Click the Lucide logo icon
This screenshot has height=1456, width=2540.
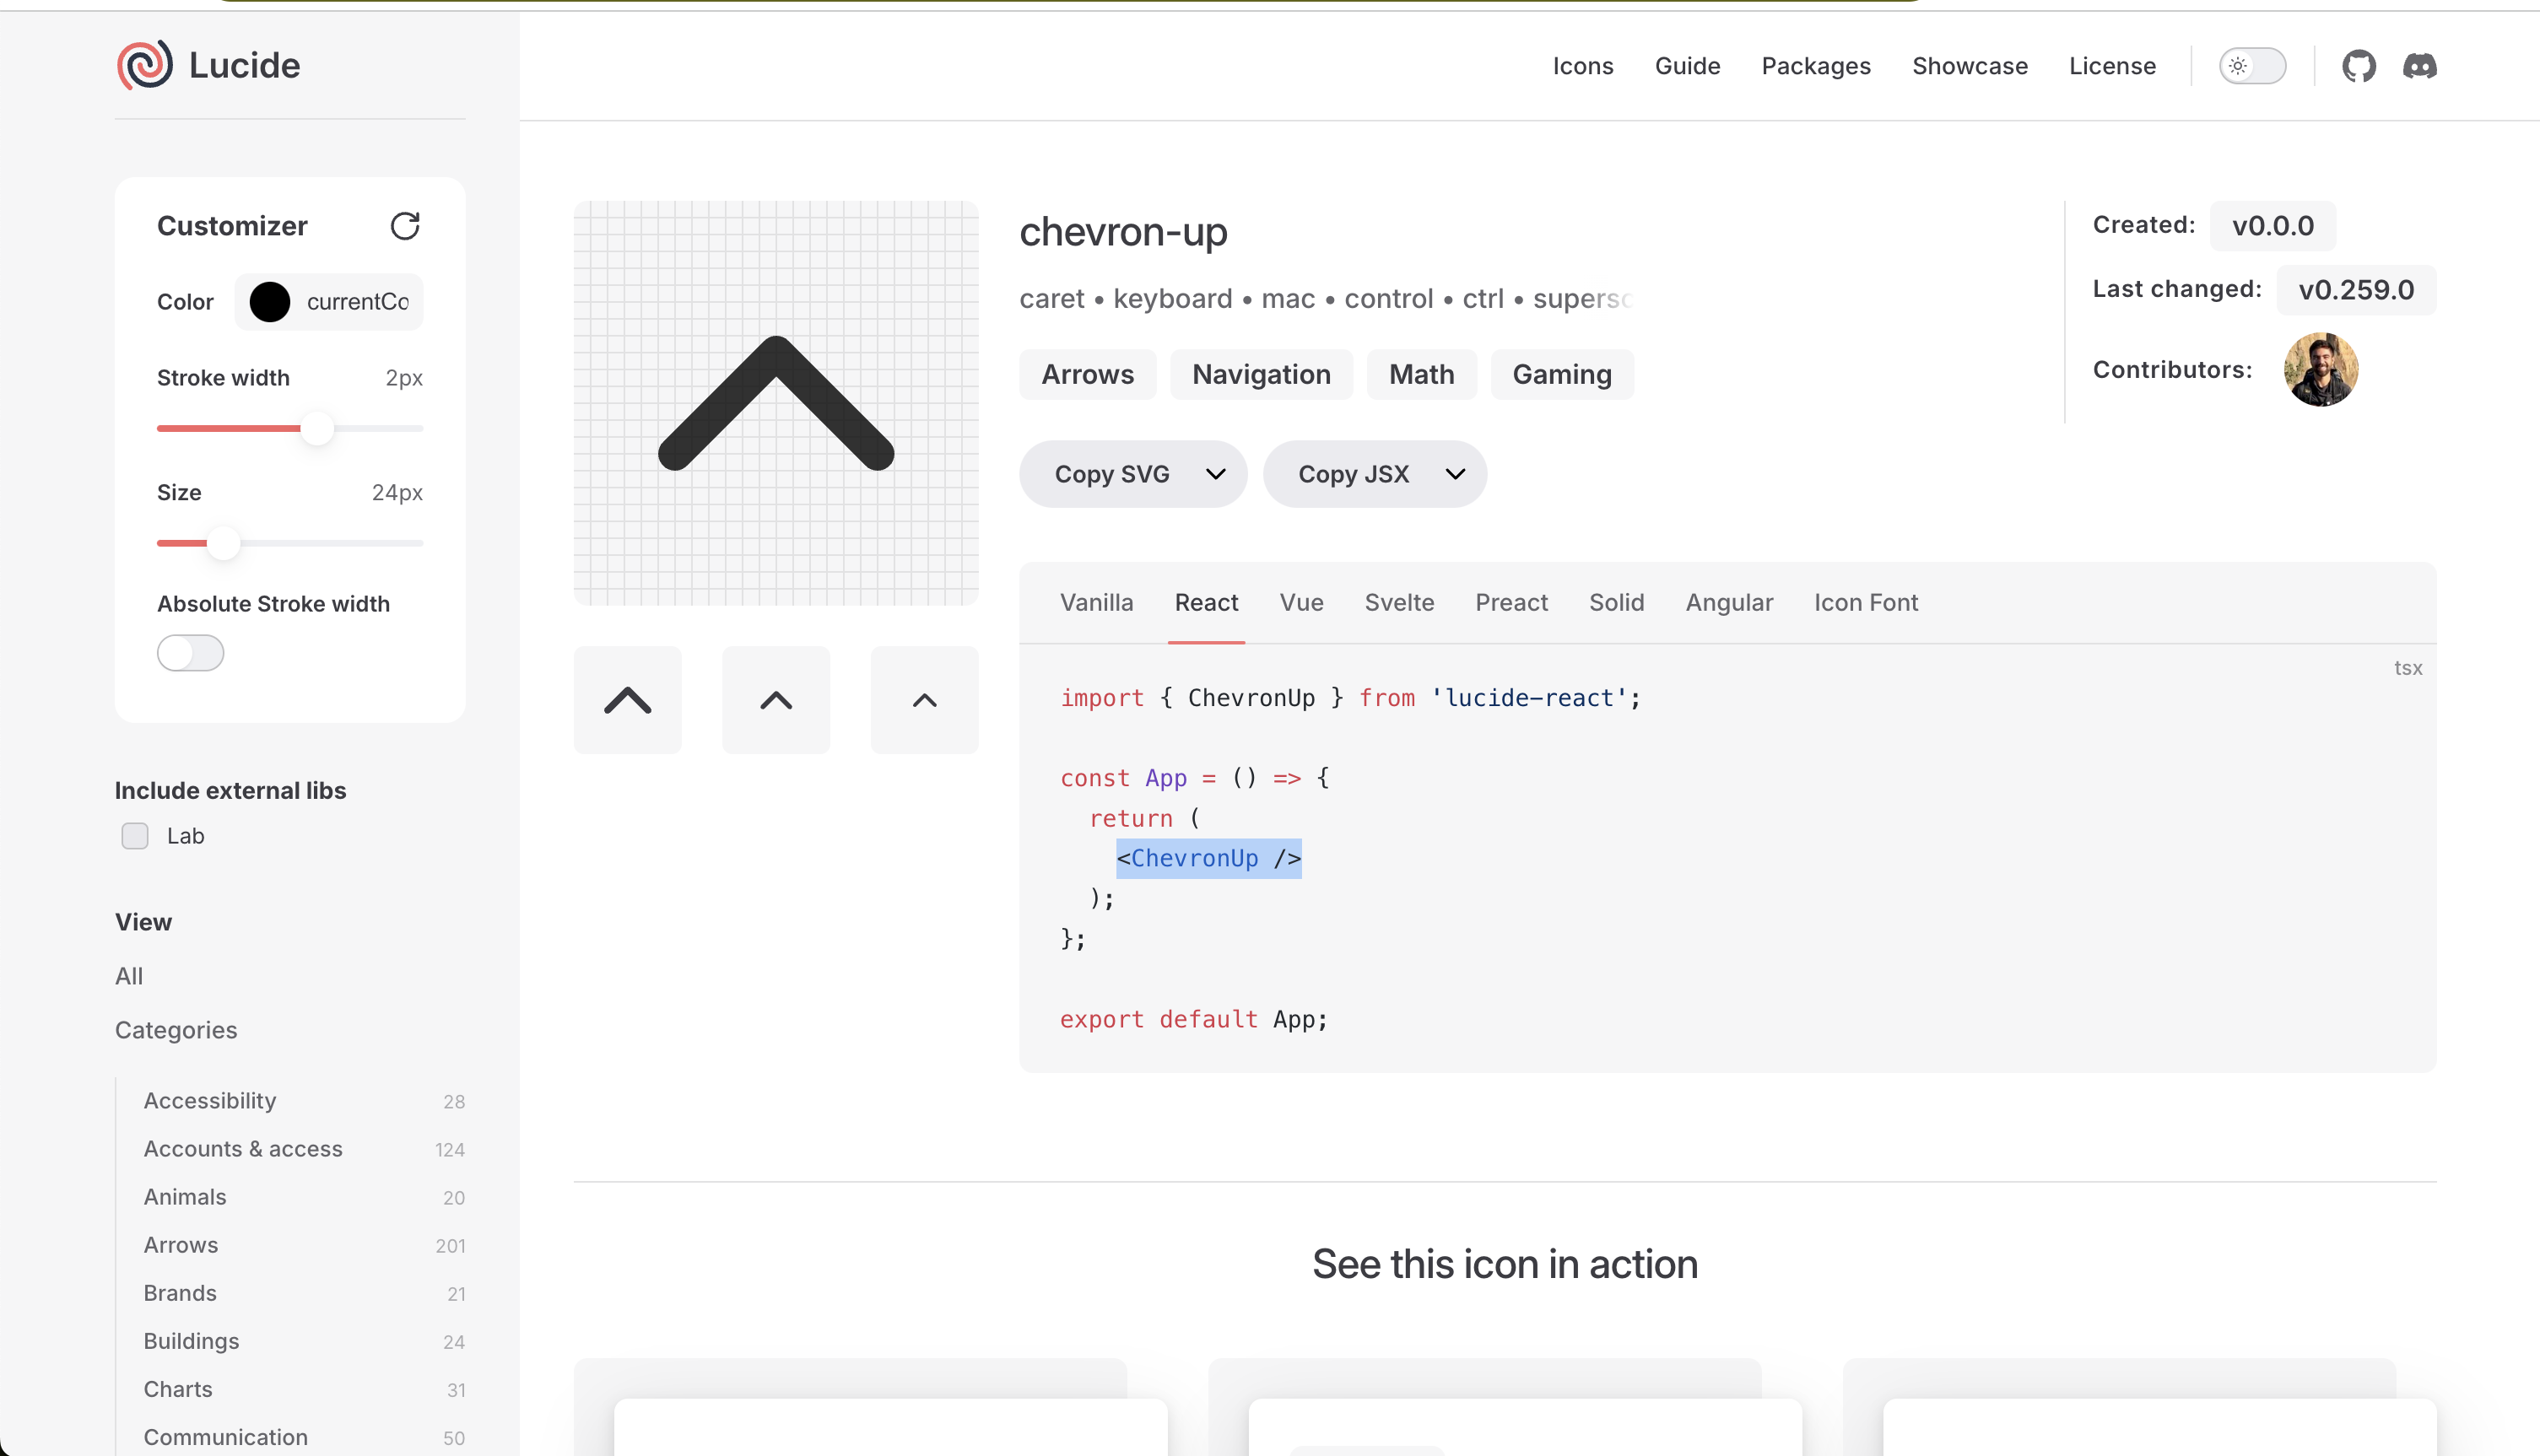pyautogui.click(x=145, y=65)
